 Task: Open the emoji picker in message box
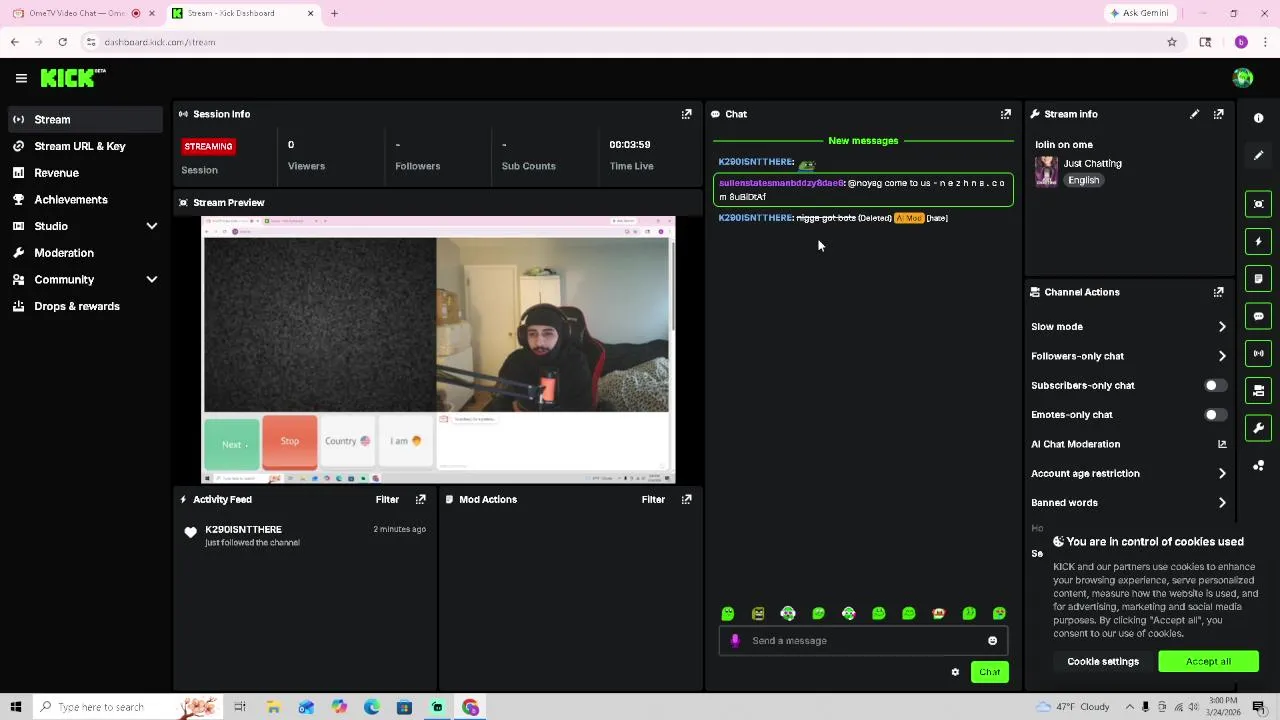pyautogui.click(x=992, y=641)
